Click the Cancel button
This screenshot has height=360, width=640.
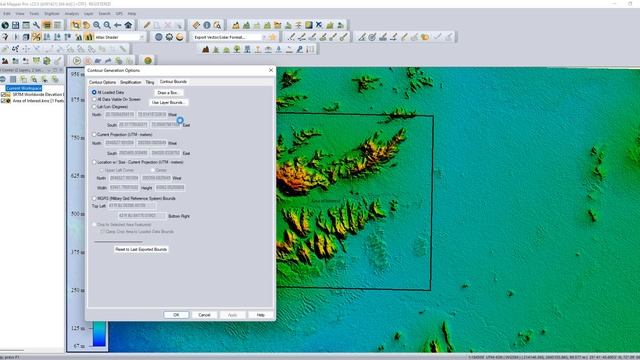click(204, 315)
